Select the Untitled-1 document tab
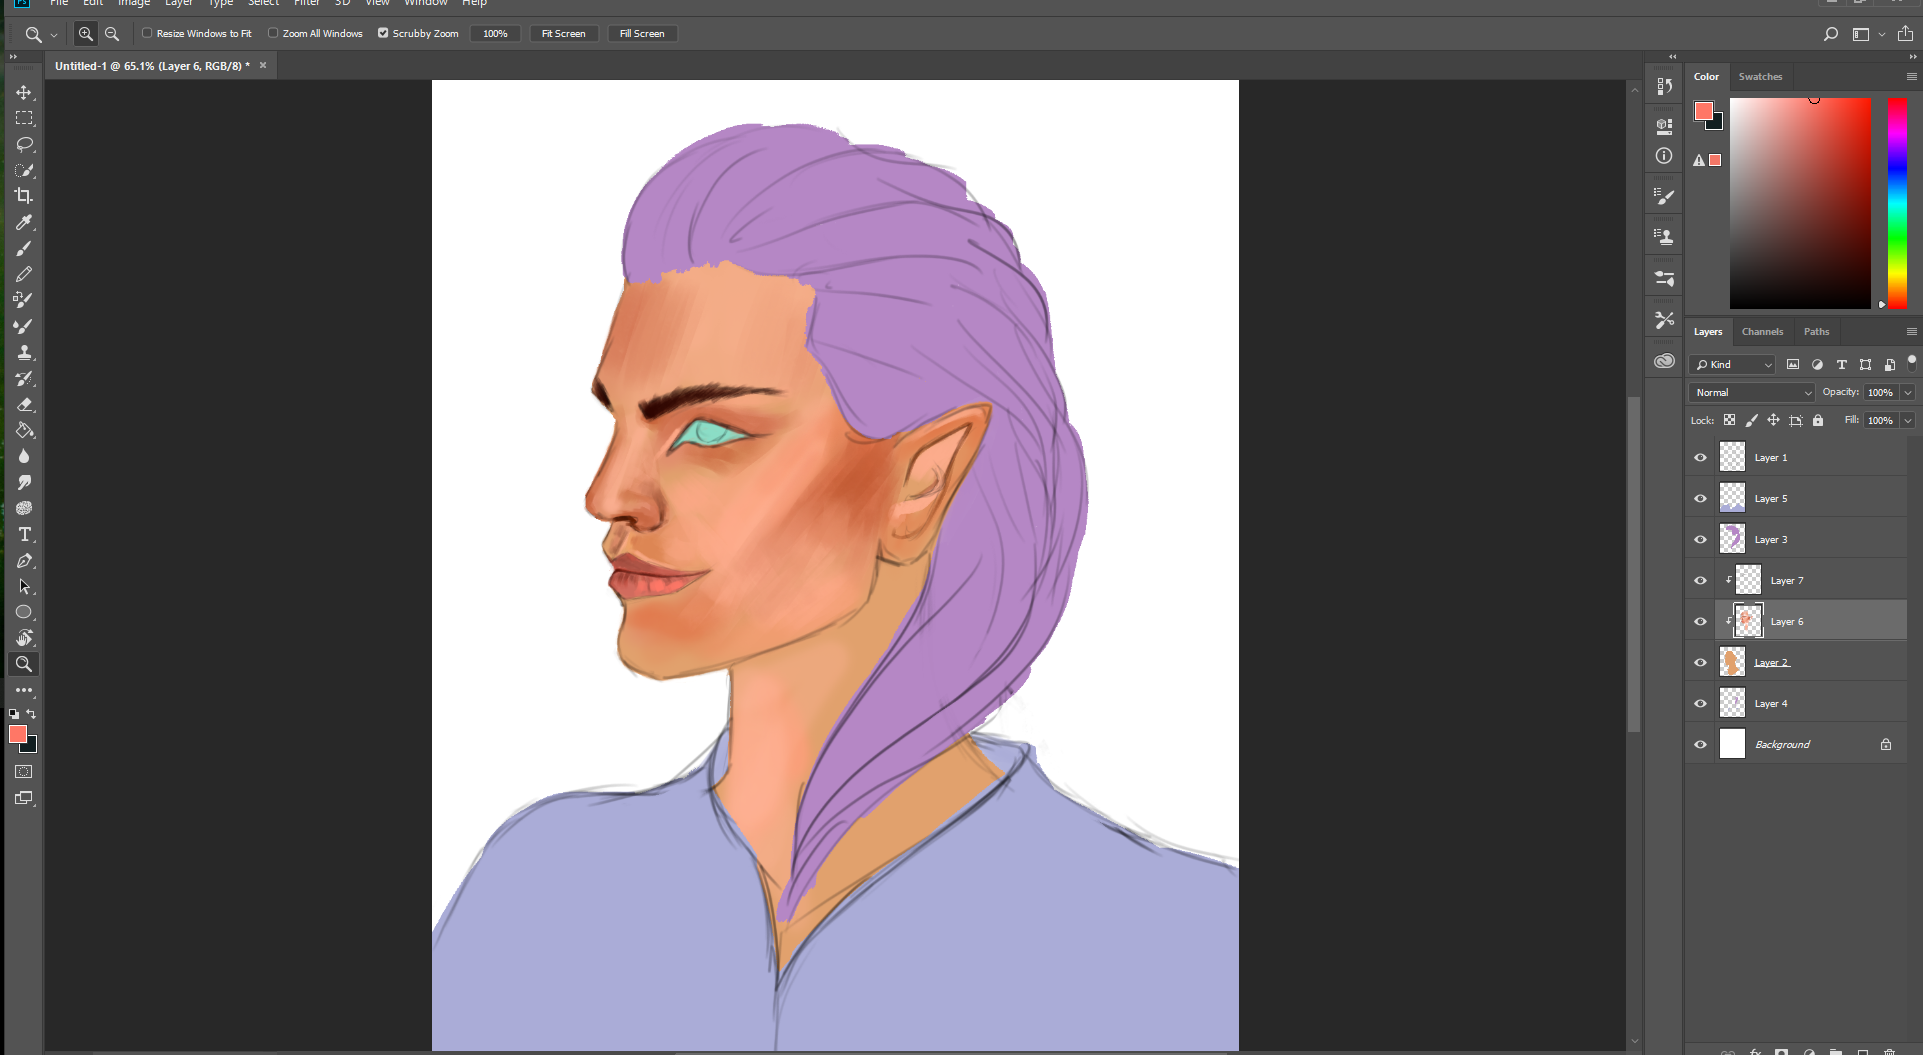Screen dimensions: 1923x1055 click(152, 66)
